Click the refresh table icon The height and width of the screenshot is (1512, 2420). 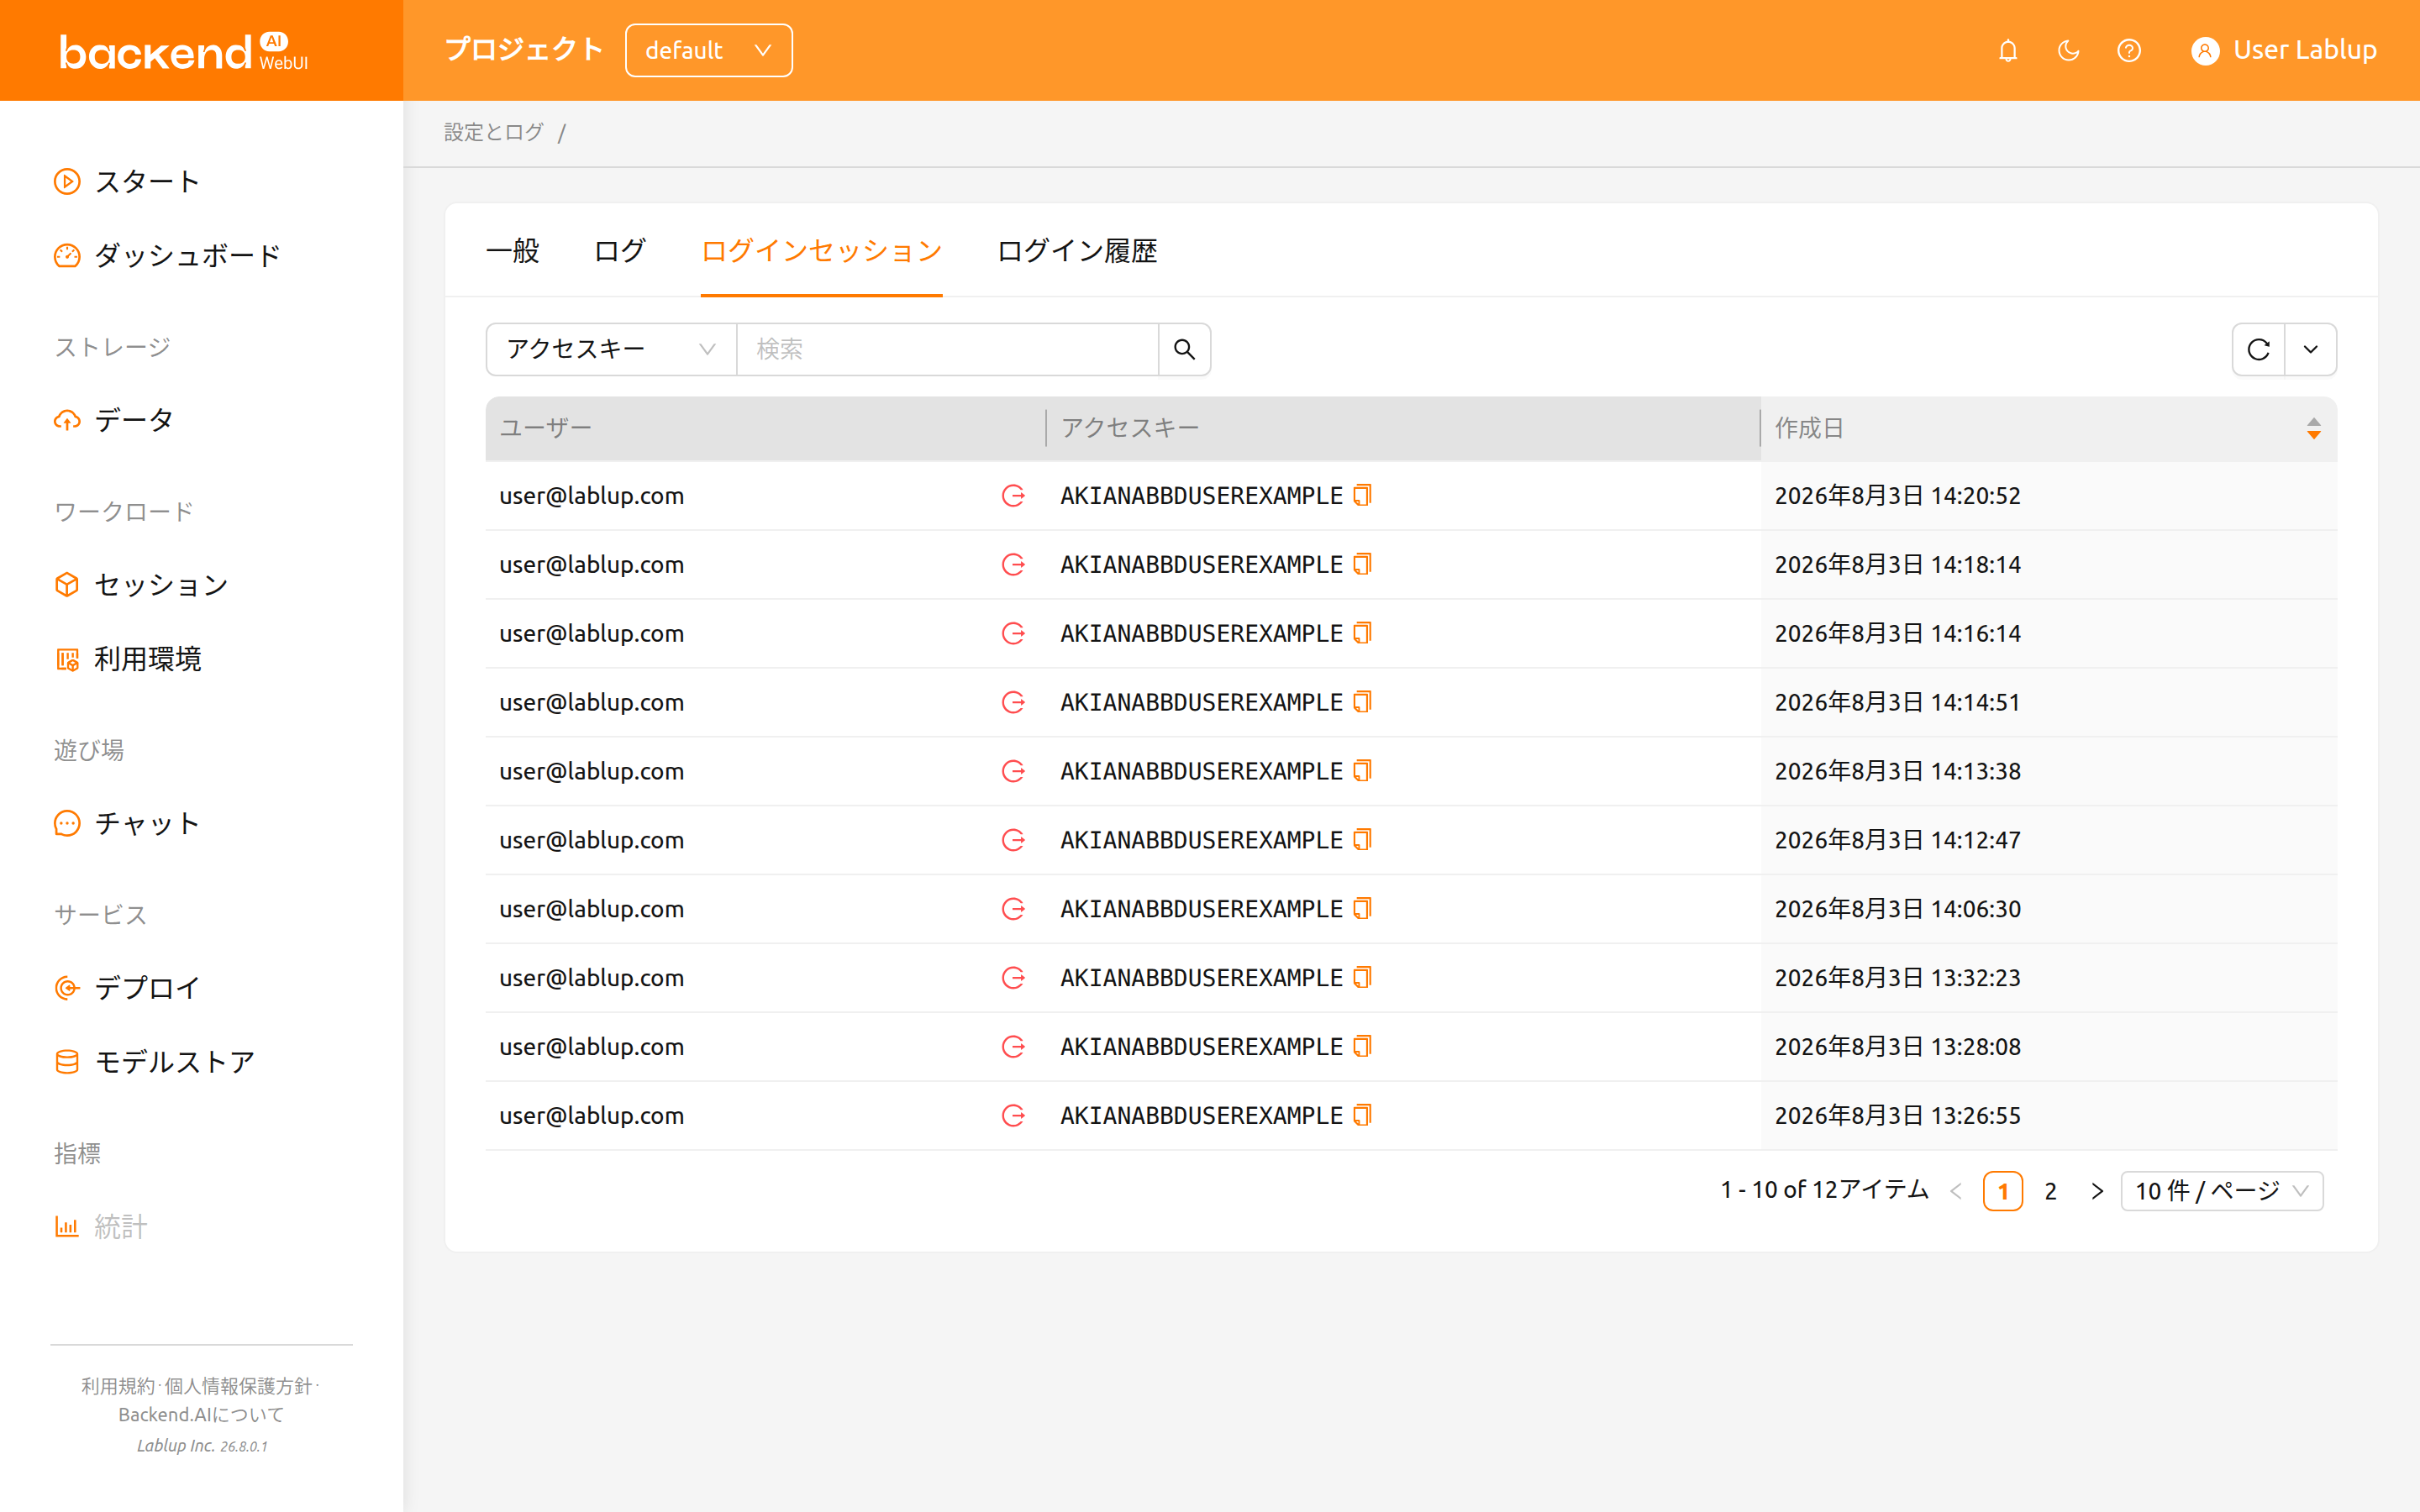click(x=2258, y=349)
